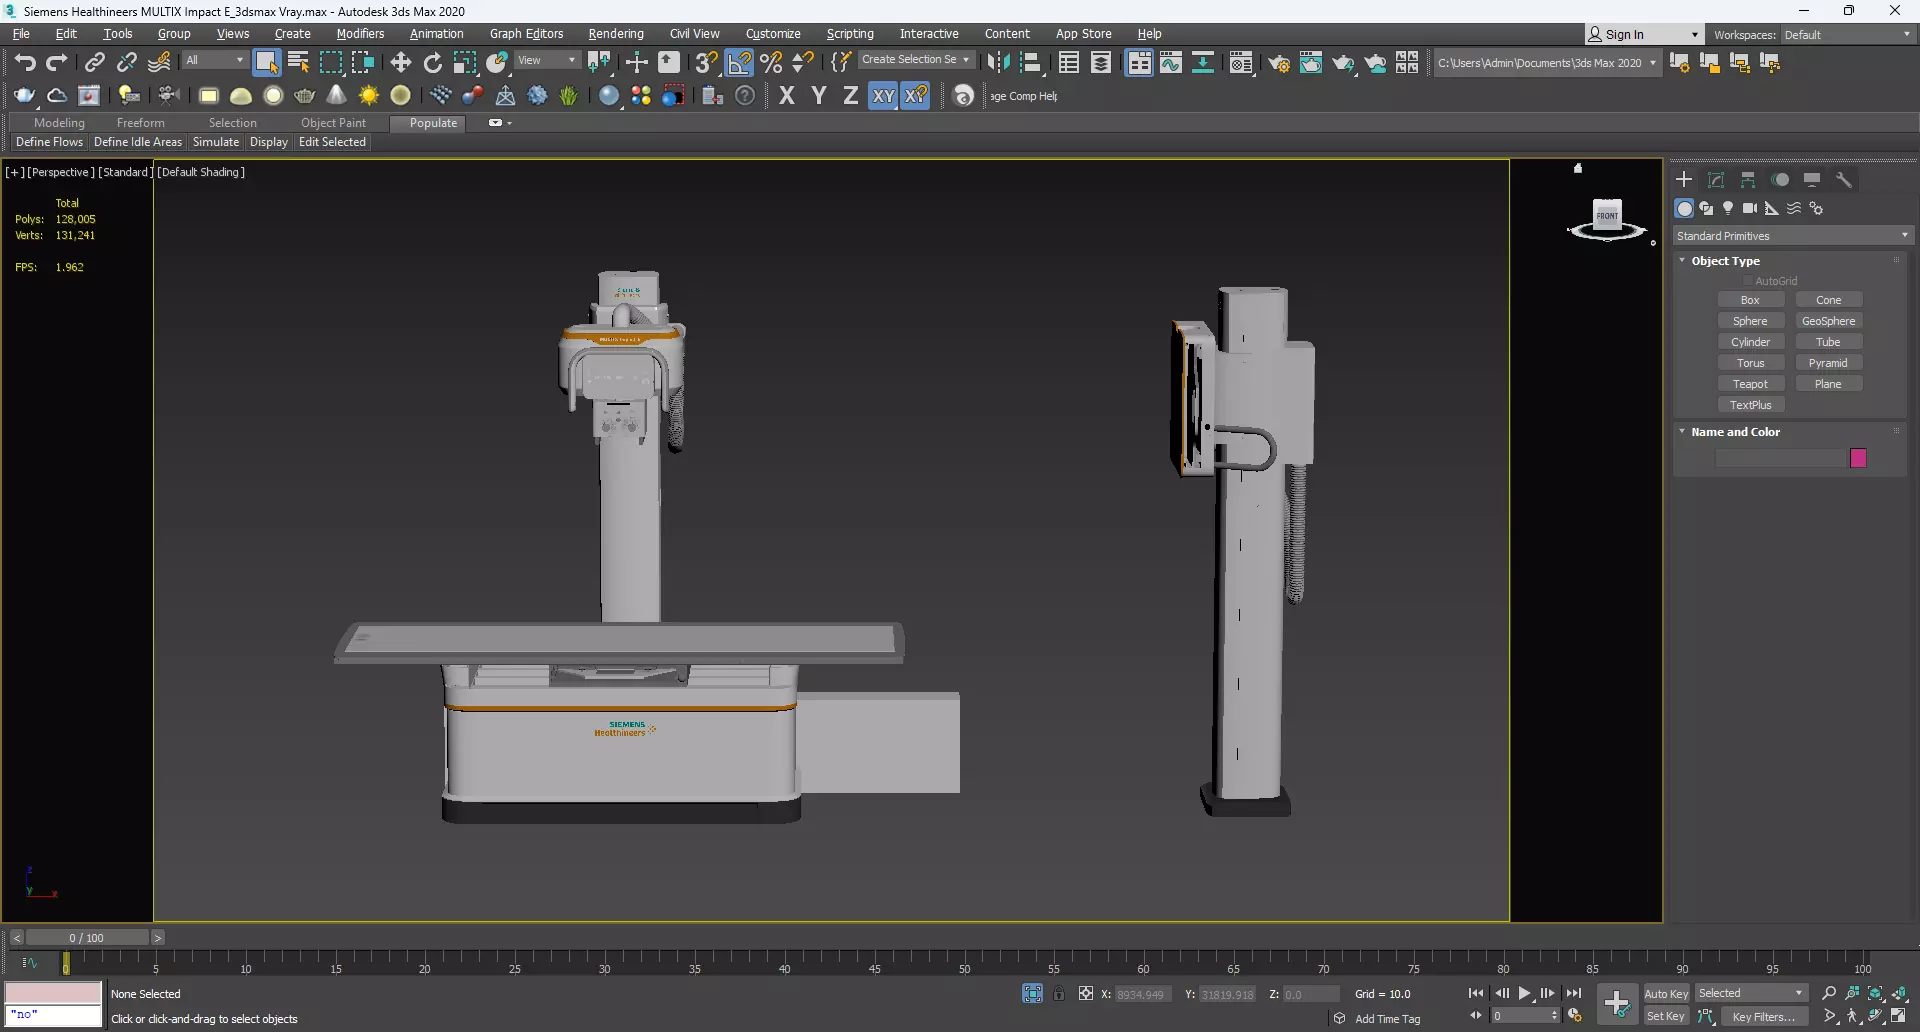Click Restrict to Z axis icon

tap(851, 96)
